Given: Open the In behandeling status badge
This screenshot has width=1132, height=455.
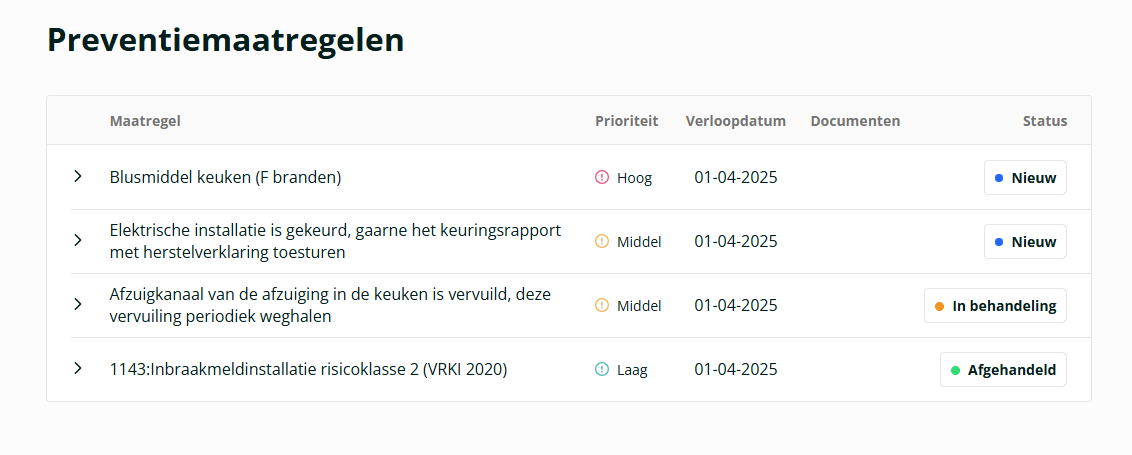Looking at the screenshot, I should pos(995,306).
